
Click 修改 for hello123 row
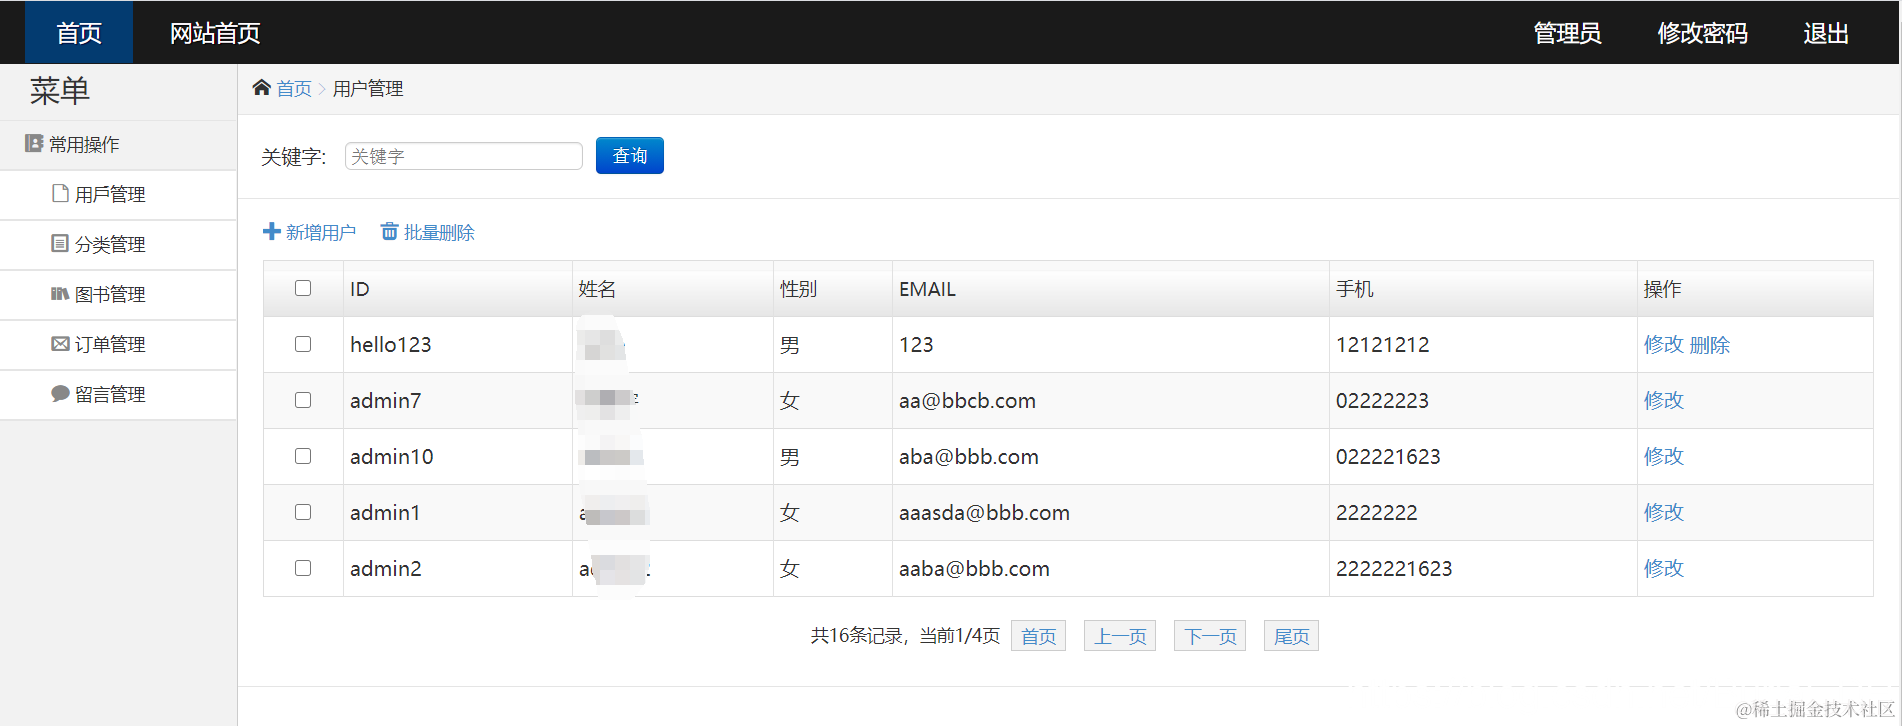pyautogui.click(x=1664, y=344)
